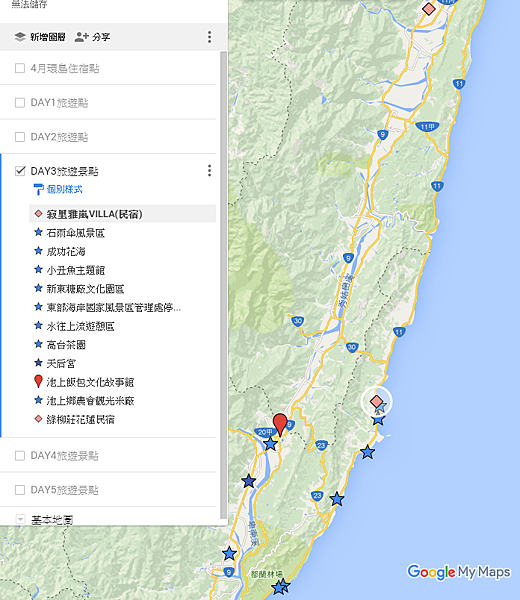Click the coastal star marker east of route 23 shields

[x=337, y=499]
